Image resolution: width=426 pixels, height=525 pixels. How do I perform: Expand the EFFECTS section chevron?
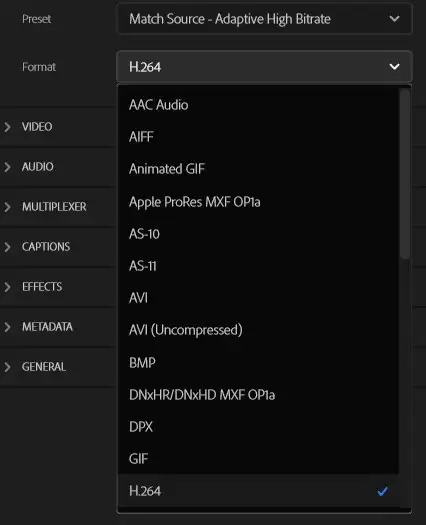pyautogui.click(x=7, y=287)
